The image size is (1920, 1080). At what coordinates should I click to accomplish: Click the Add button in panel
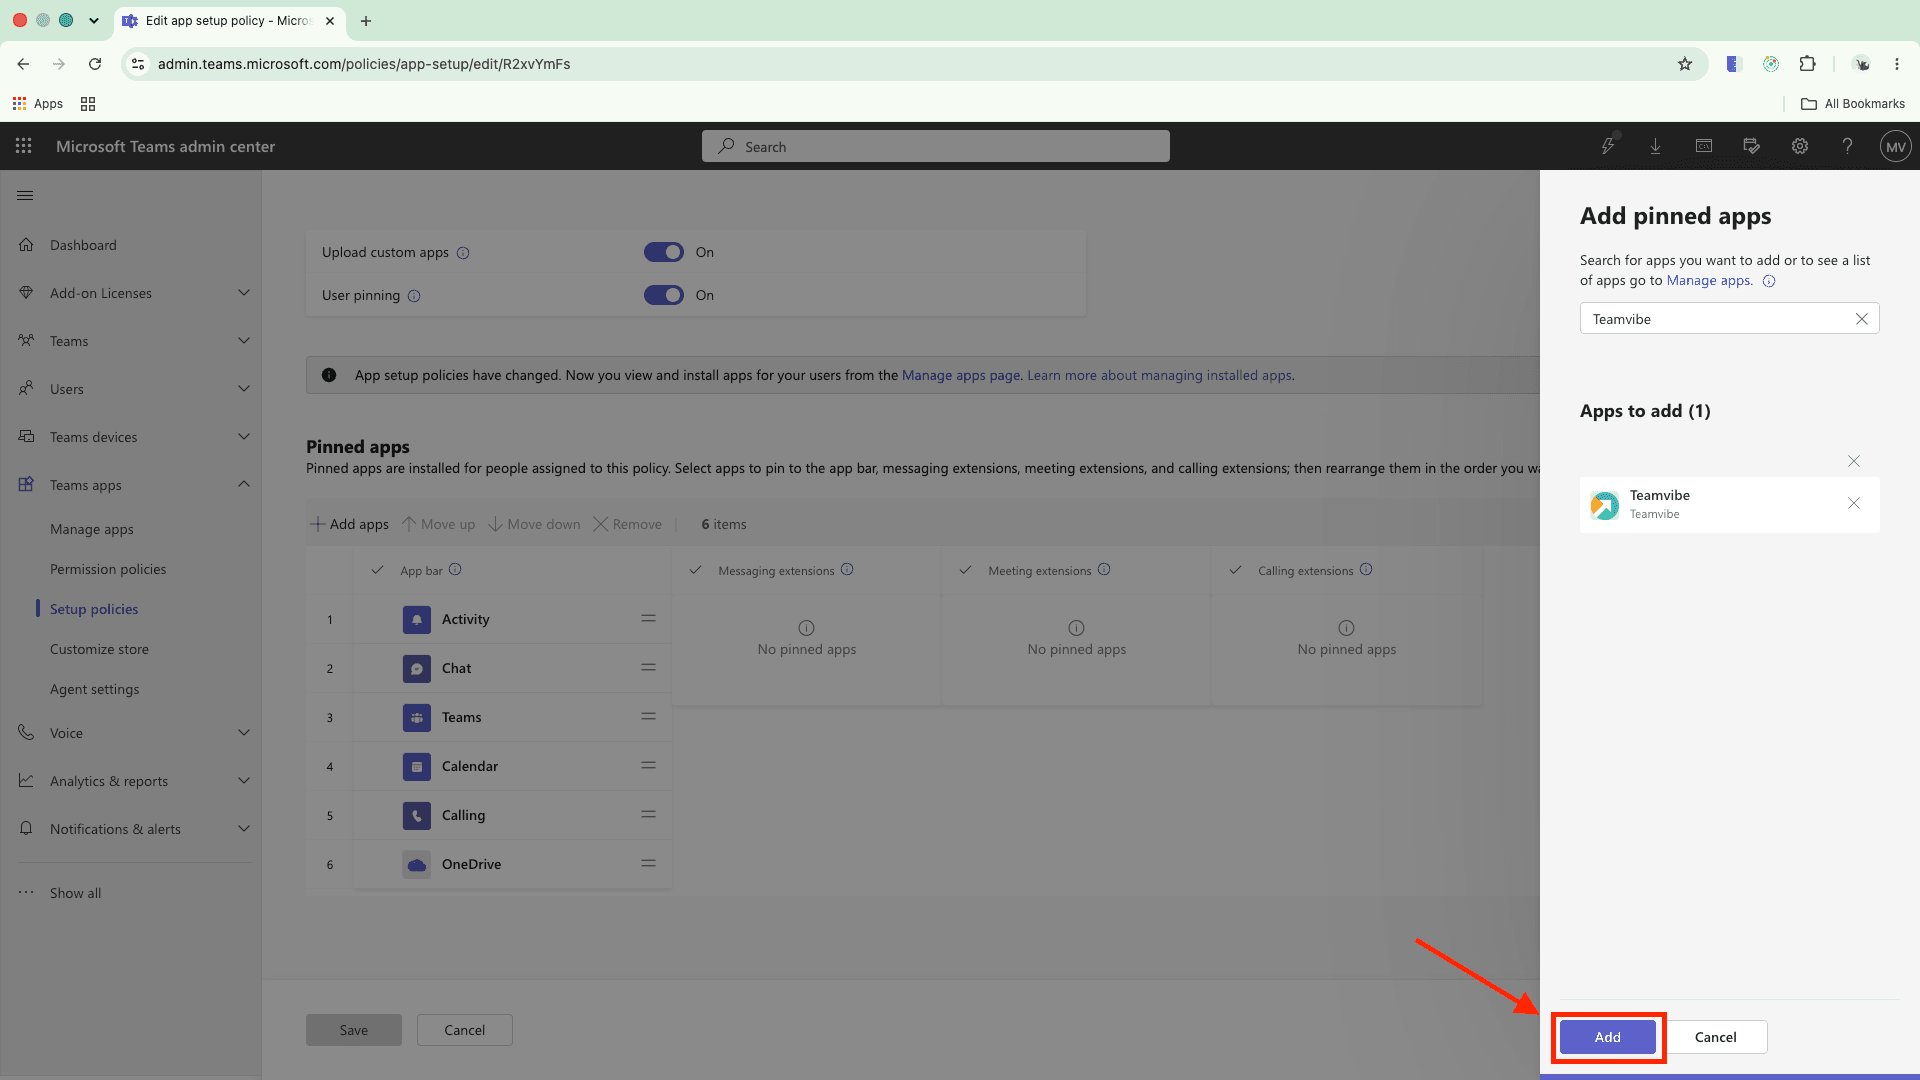pyautogui.click(x=1607, y=1037)
